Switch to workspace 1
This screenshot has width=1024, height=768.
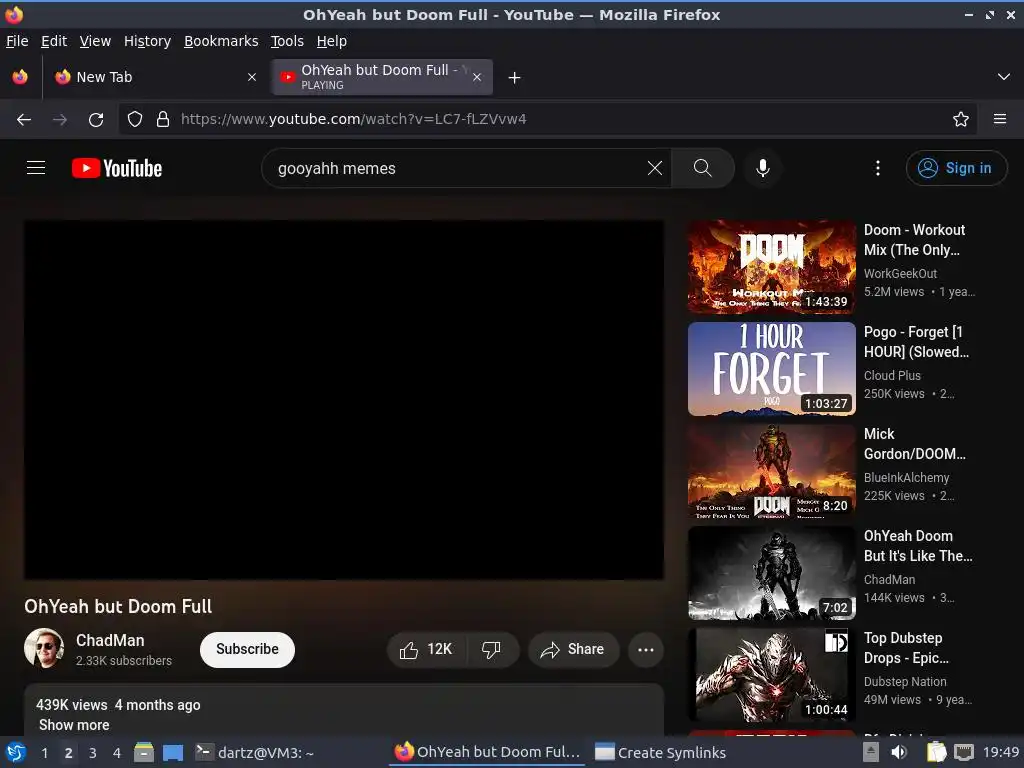[44, 752]
